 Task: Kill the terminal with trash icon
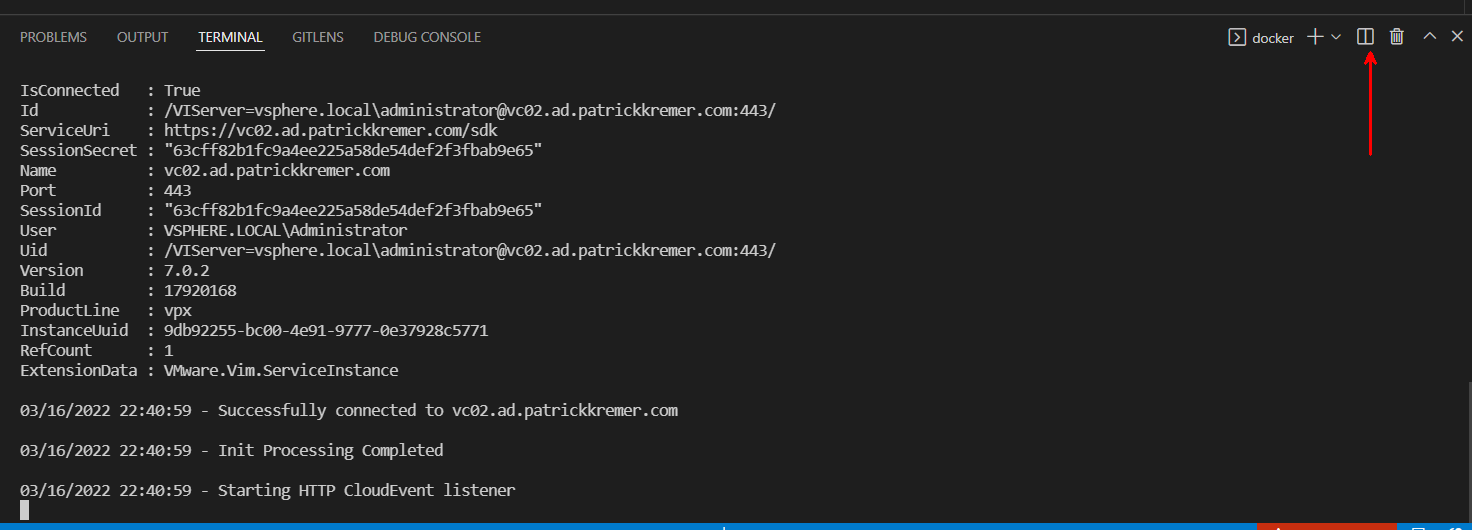[1397, 37]
